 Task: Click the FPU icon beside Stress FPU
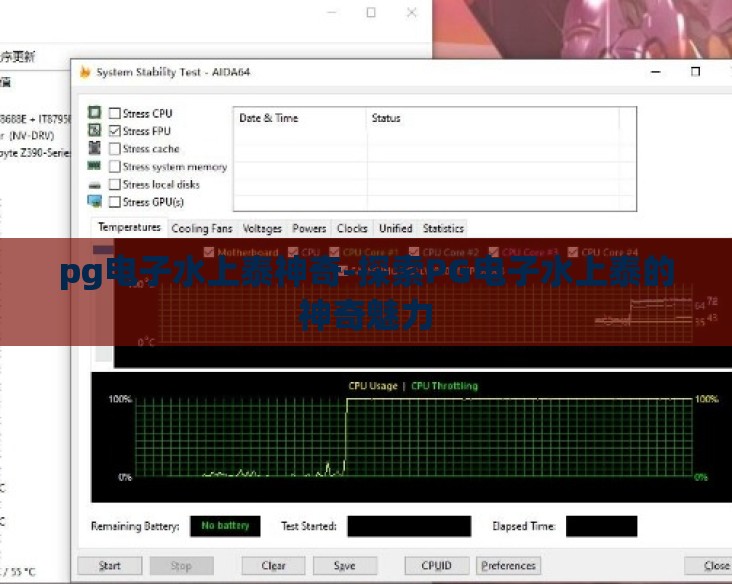[94, 130]
